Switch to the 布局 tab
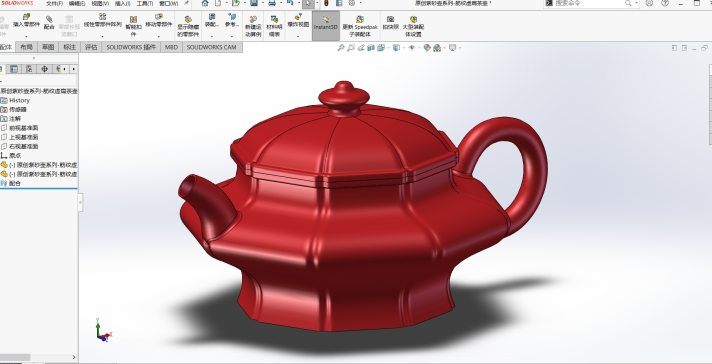 [x=26, y=47]
